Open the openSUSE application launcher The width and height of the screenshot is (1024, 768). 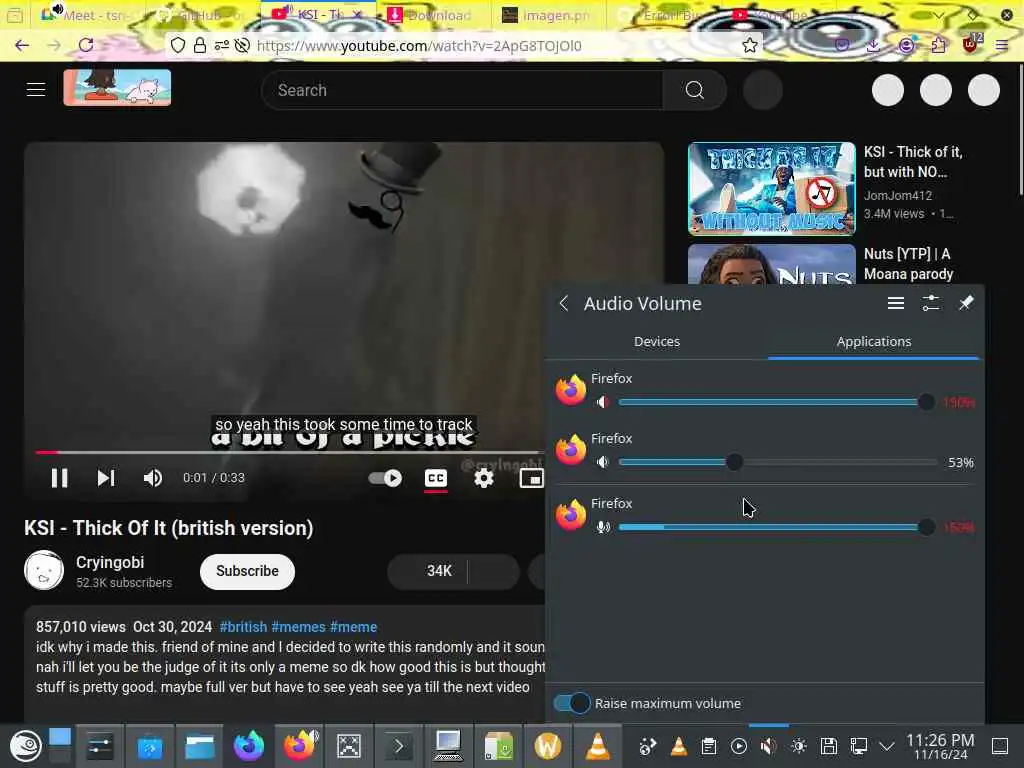pos(25,746)
